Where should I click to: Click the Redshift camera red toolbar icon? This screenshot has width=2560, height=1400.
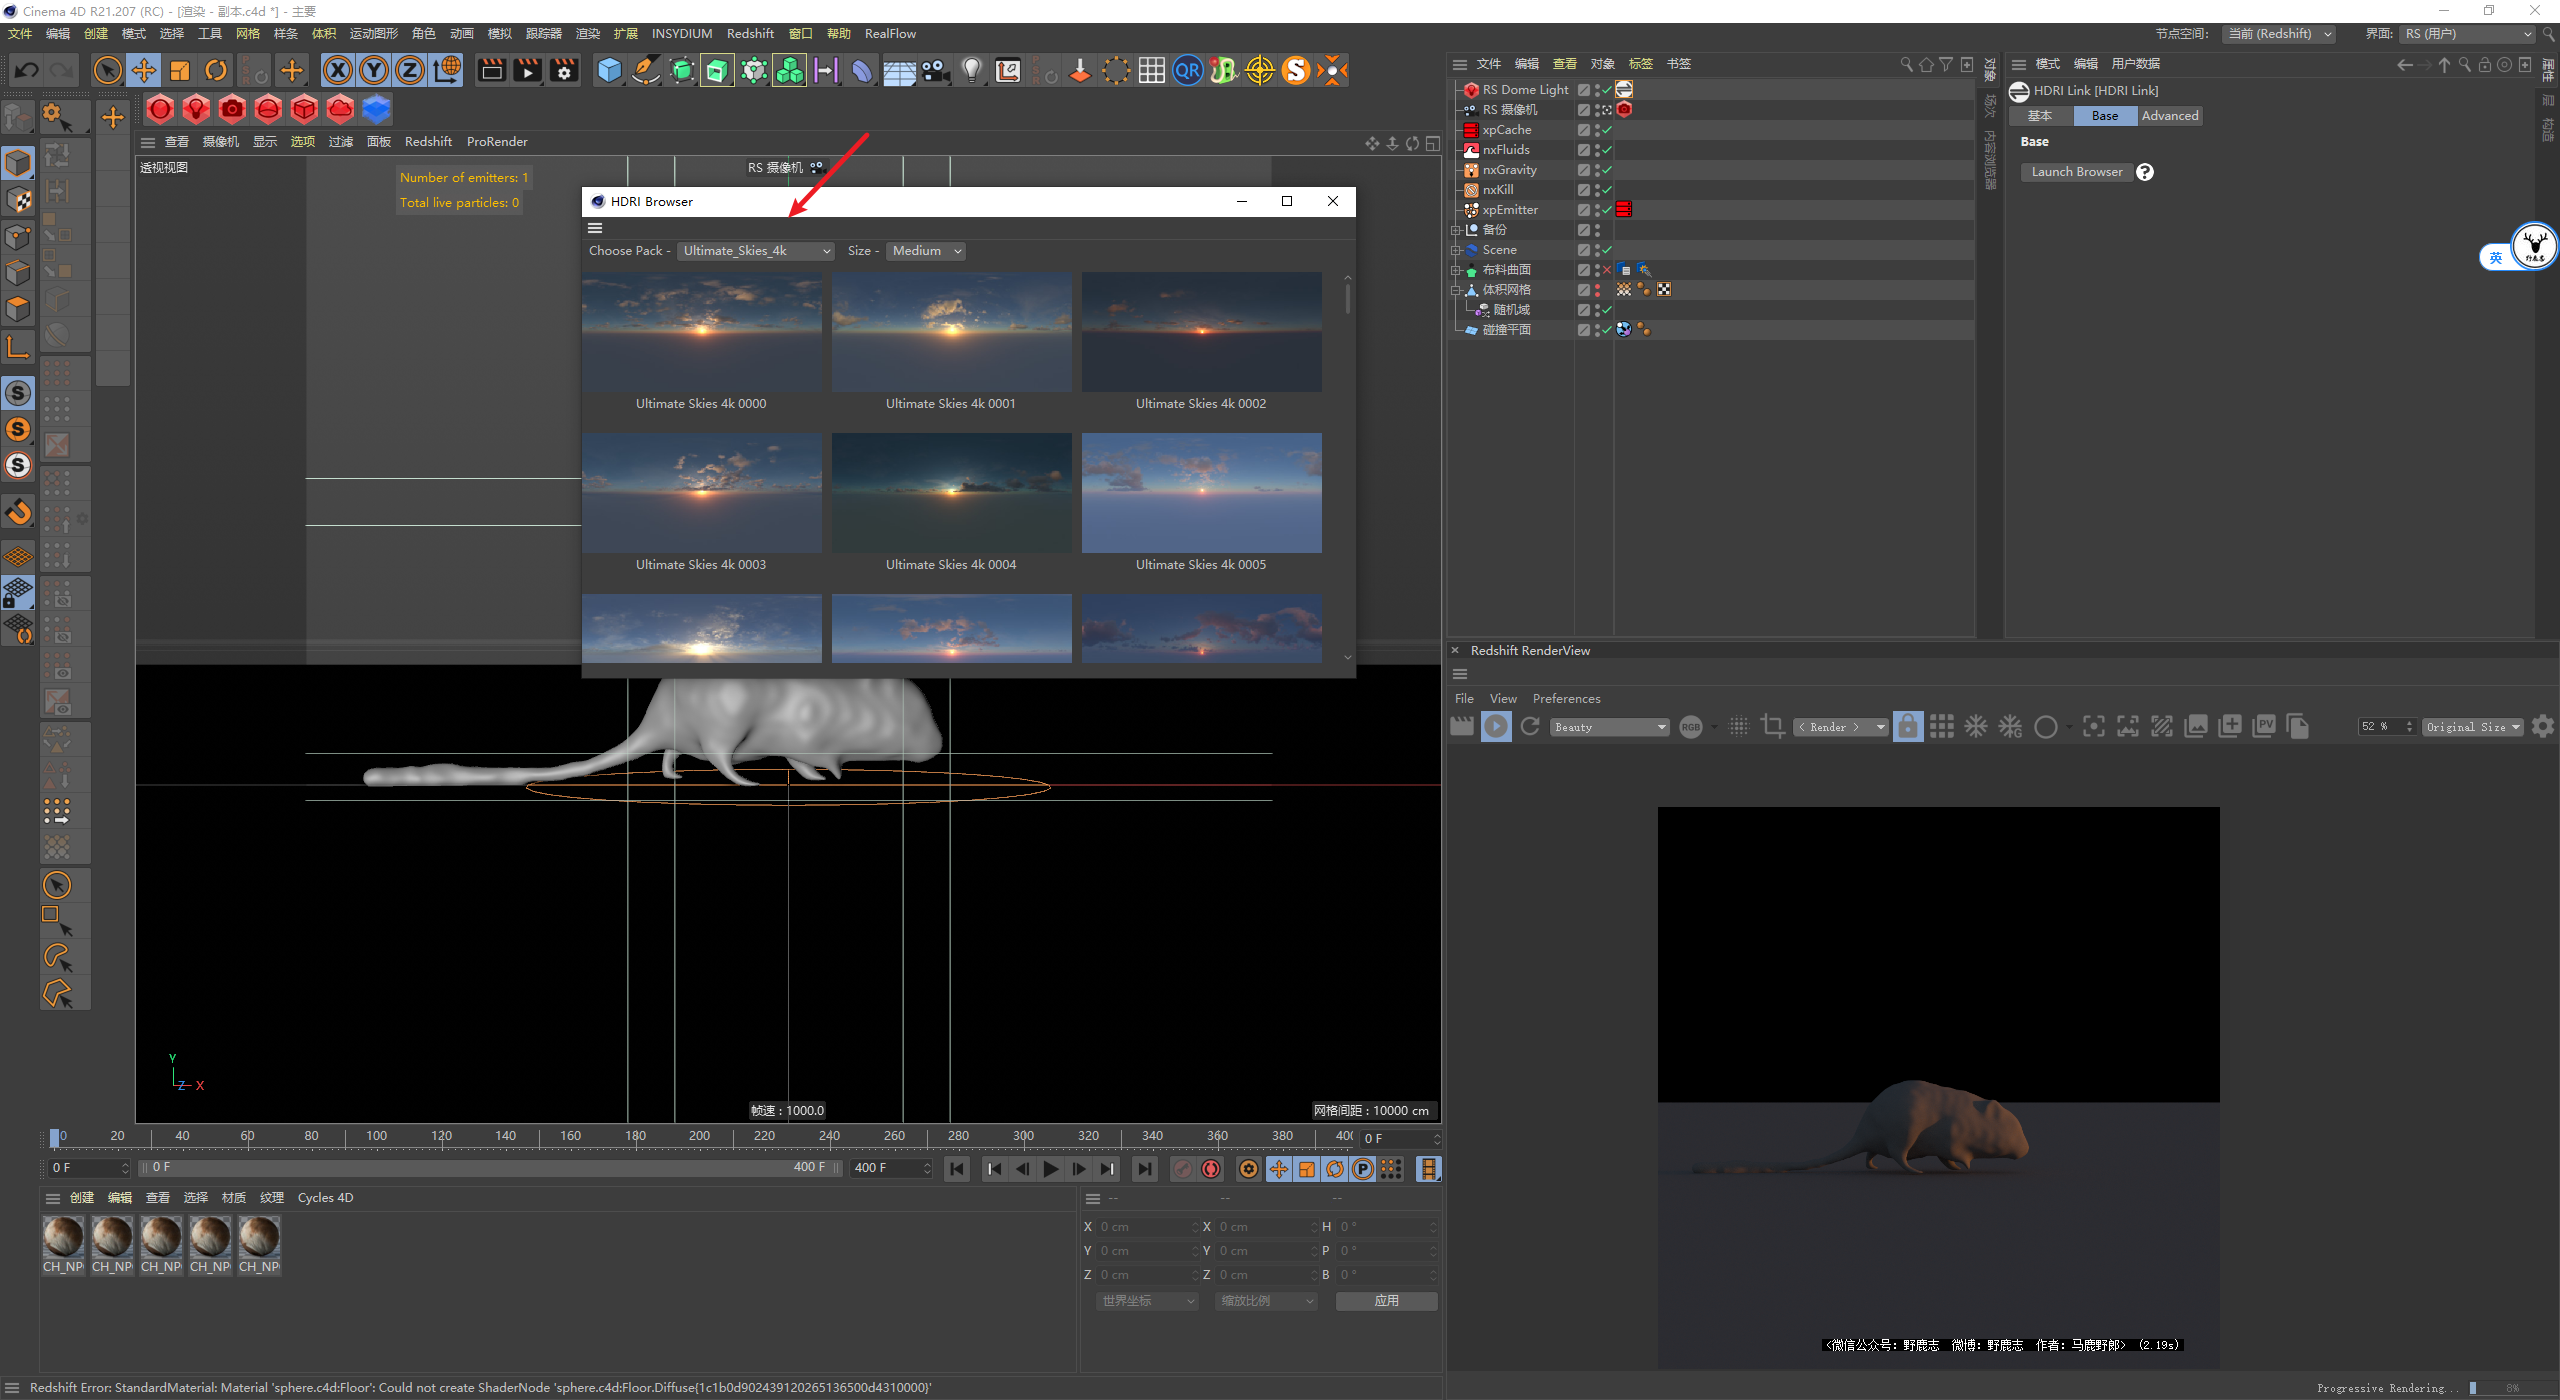232,109
